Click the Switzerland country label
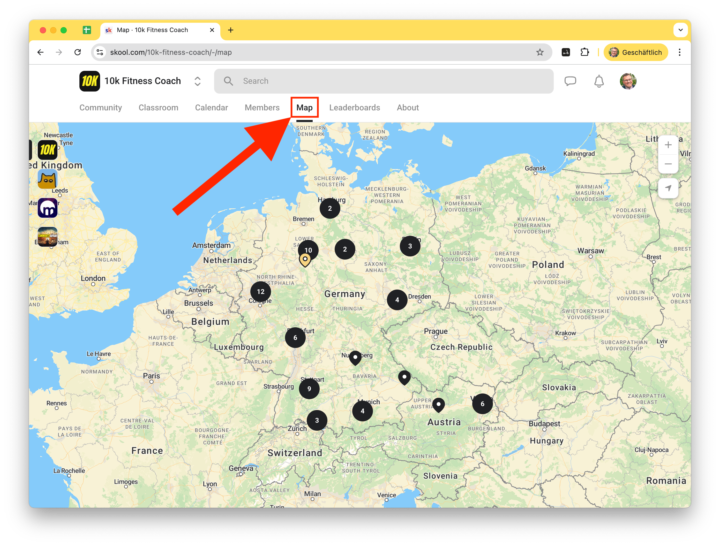Image resolution: width=720 pixels, height=546 pixels. (295, 453)
